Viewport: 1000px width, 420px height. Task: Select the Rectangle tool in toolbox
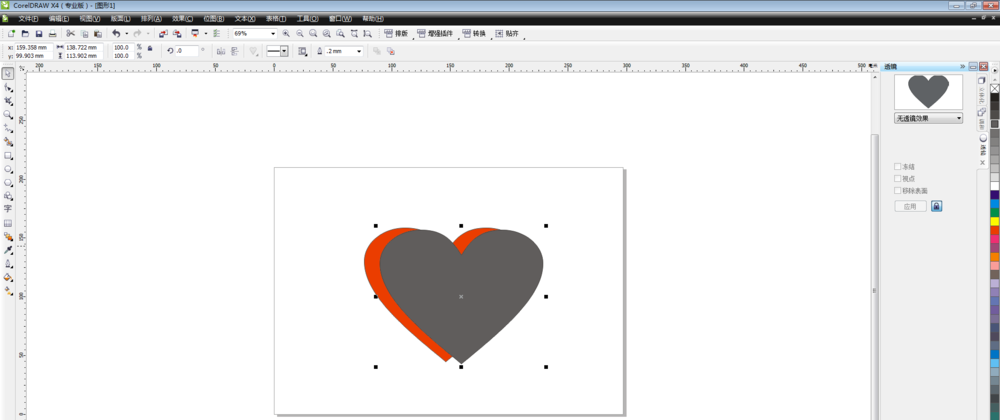[x=8, y=156]
